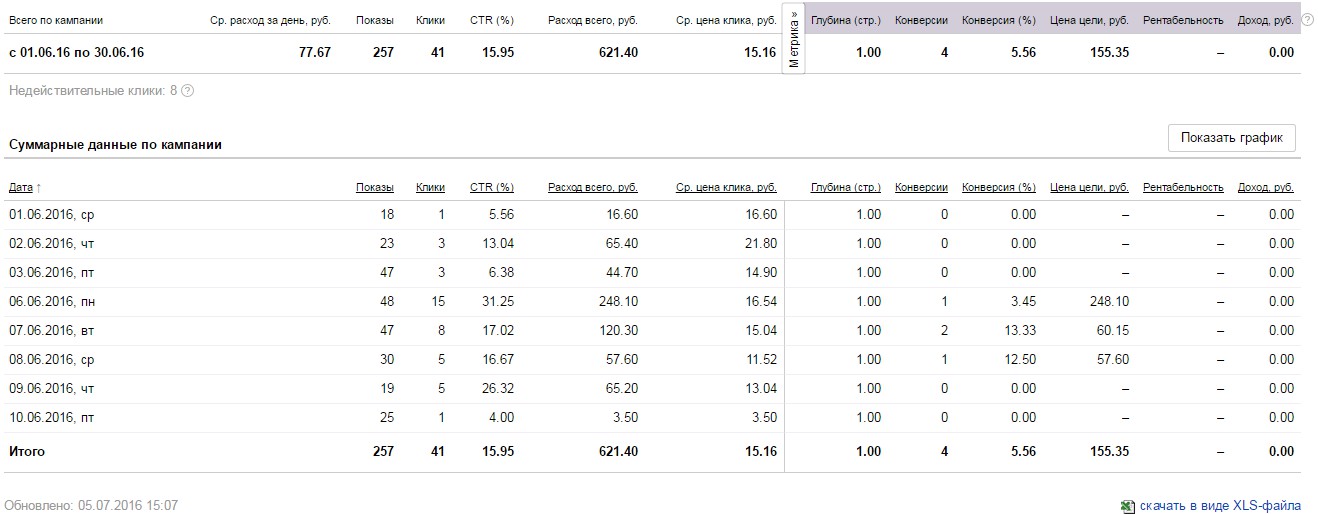Click the XLS file icon
1318x514 pixels.
coord(1128,506)
